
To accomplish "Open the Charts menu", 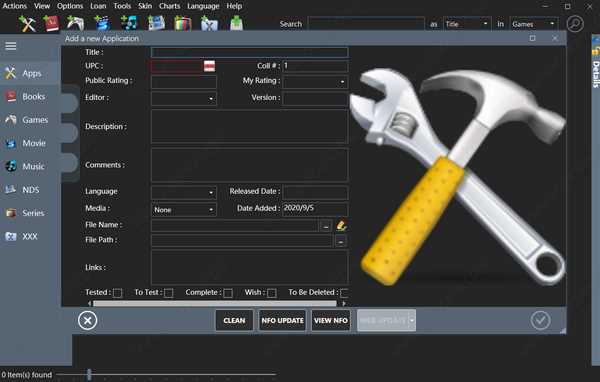I will click(170, 6).
